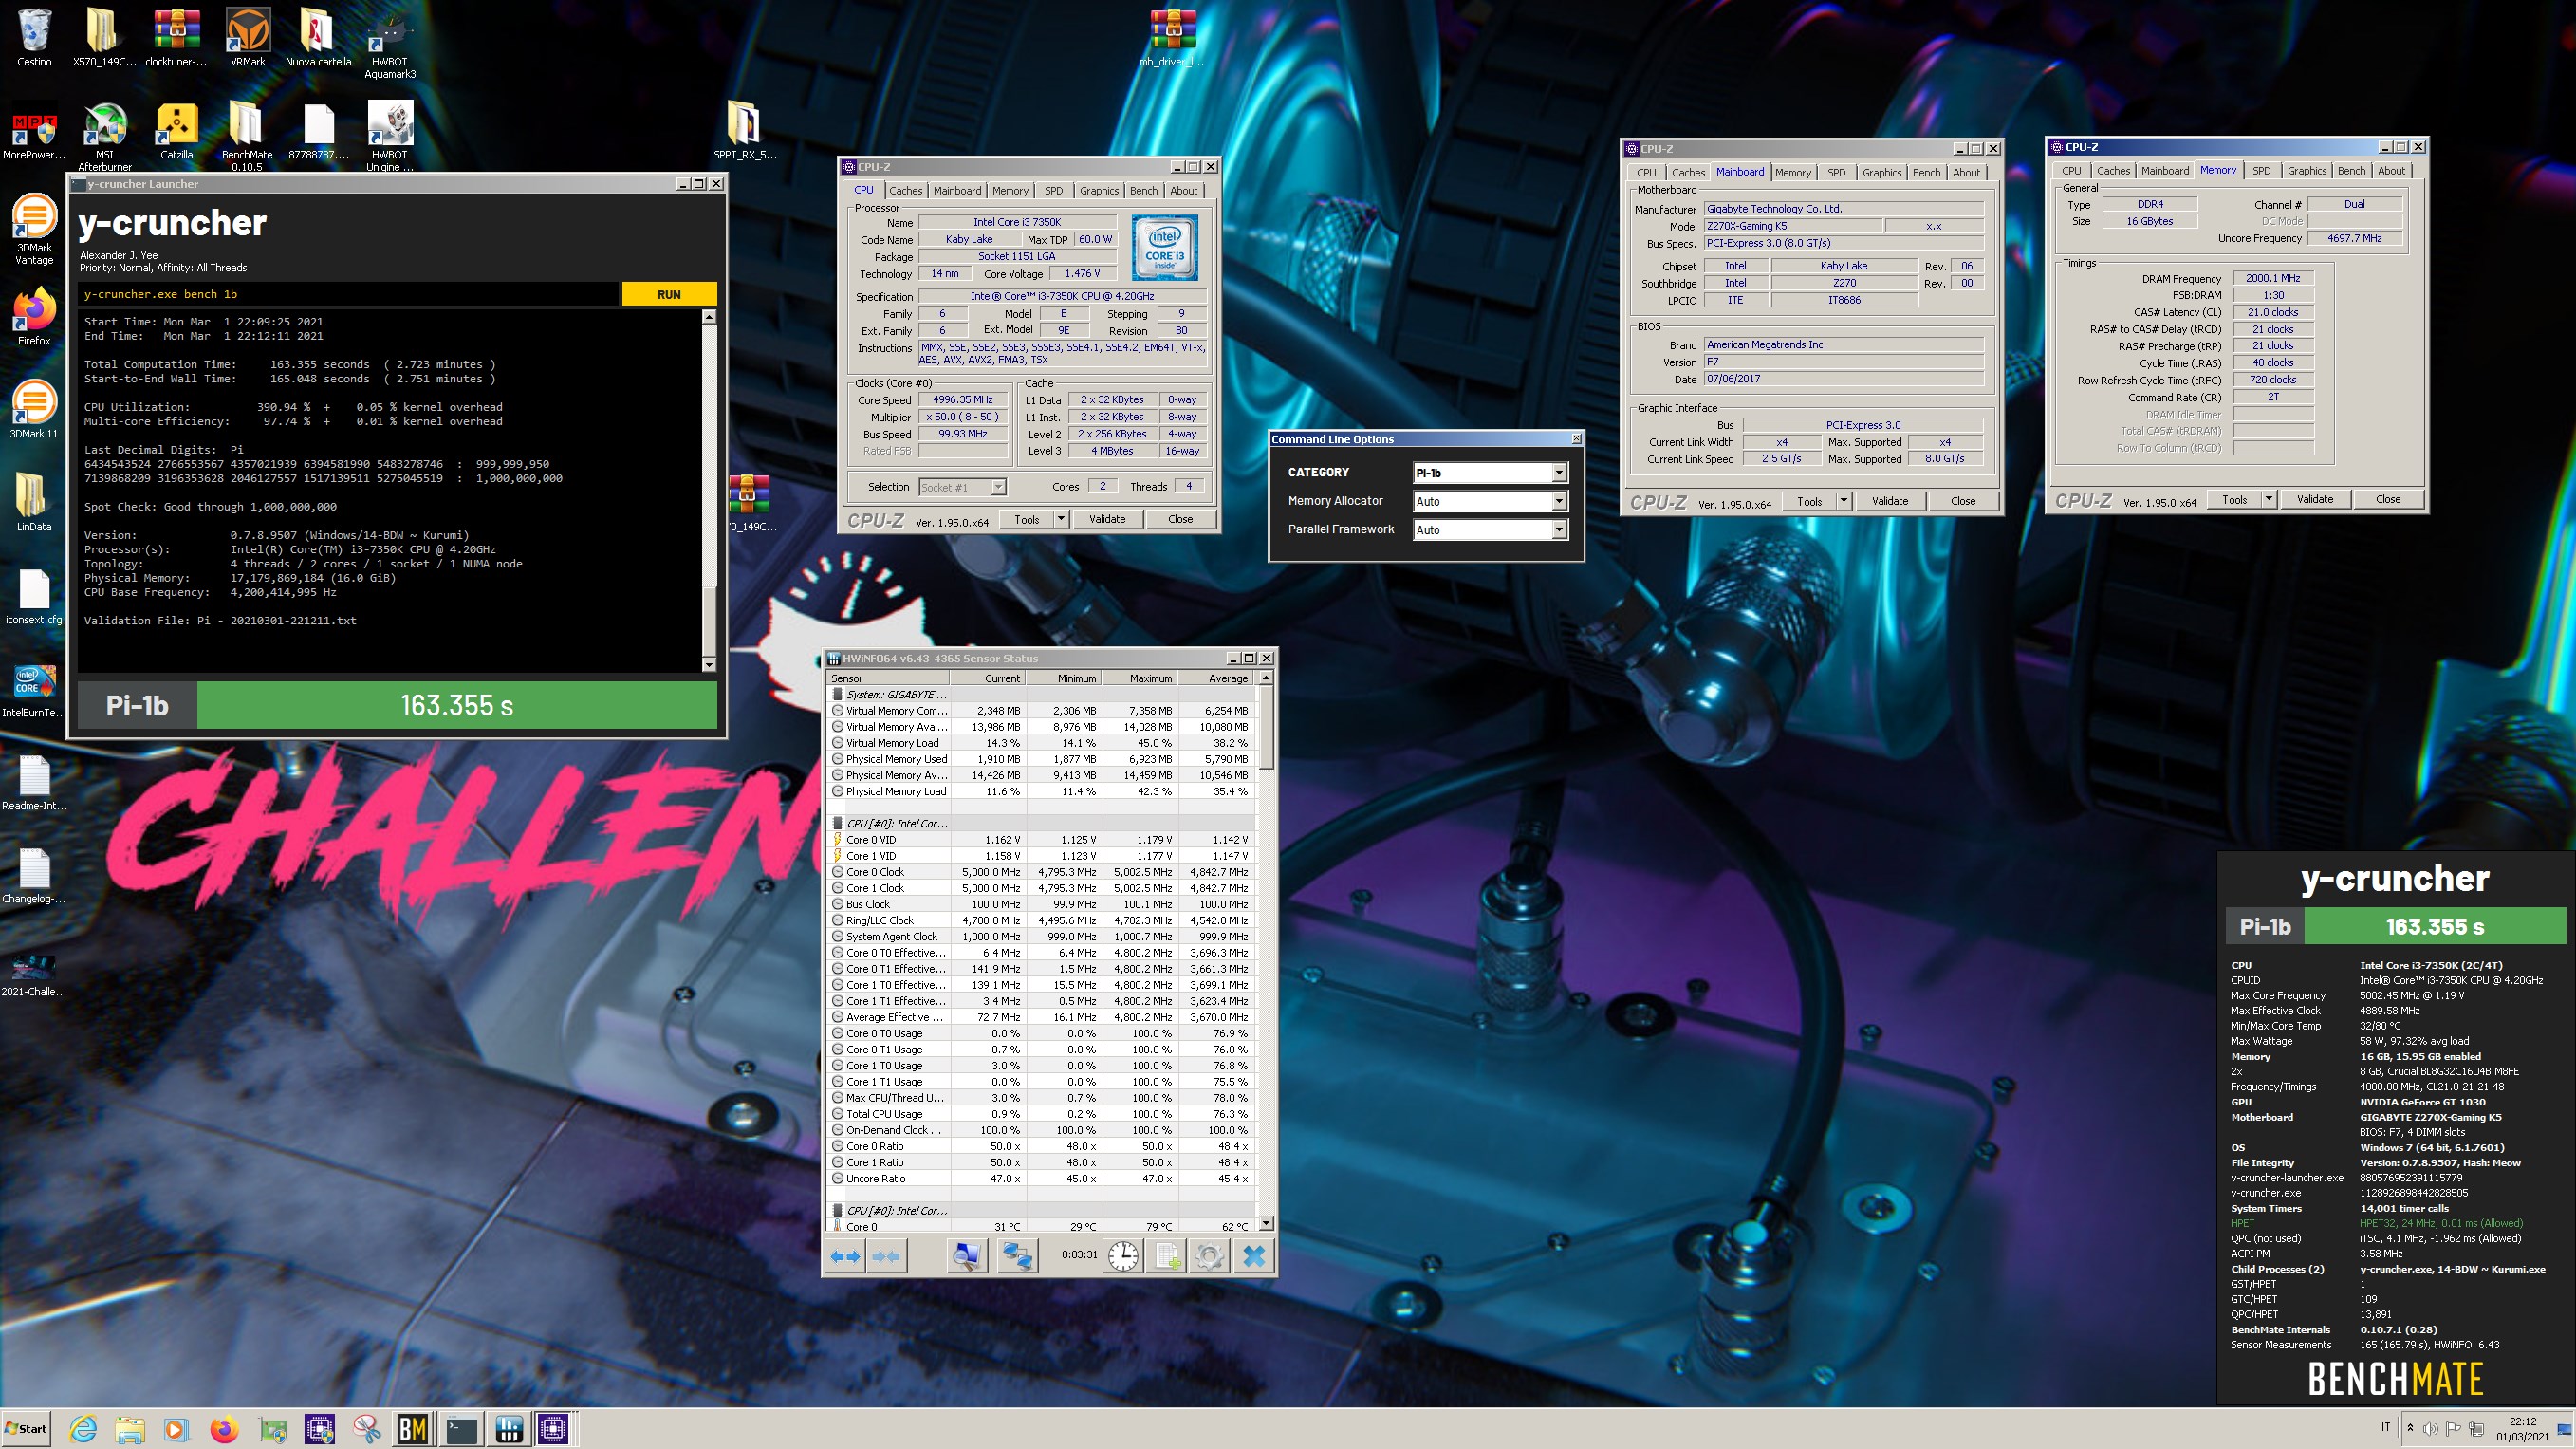
Task: Click the y-cruncher output scrollbar down arrow
Action: [x=709, y=664]
